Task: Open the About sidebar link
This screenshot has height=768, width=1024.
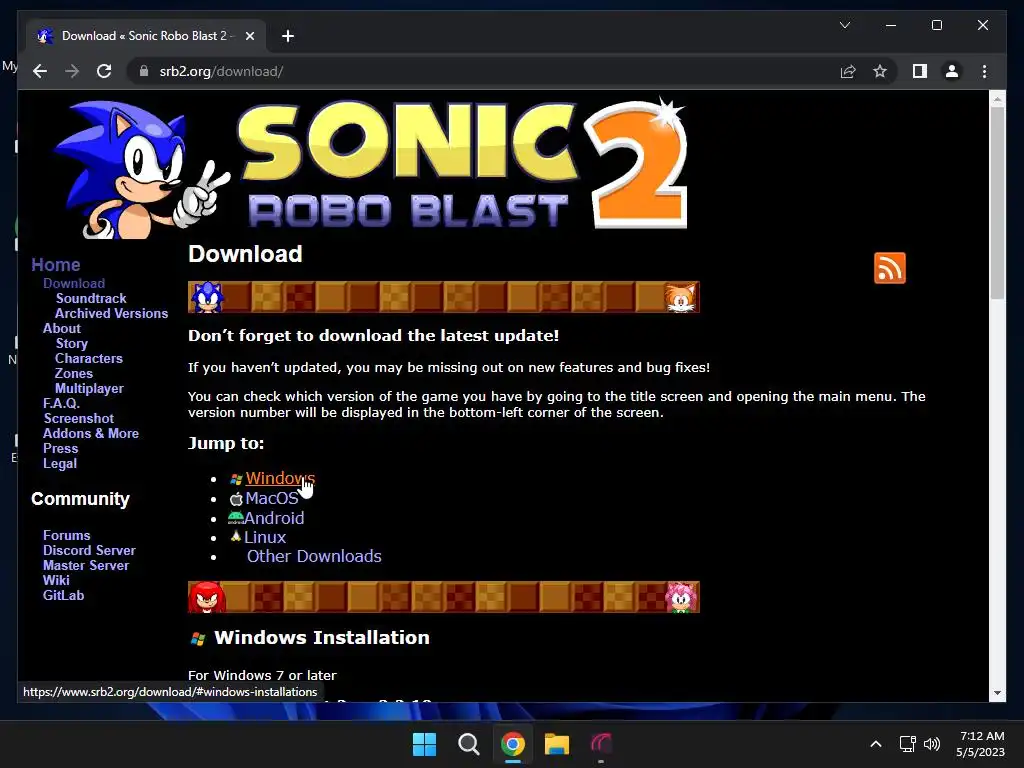Action: tap(62, 328)
